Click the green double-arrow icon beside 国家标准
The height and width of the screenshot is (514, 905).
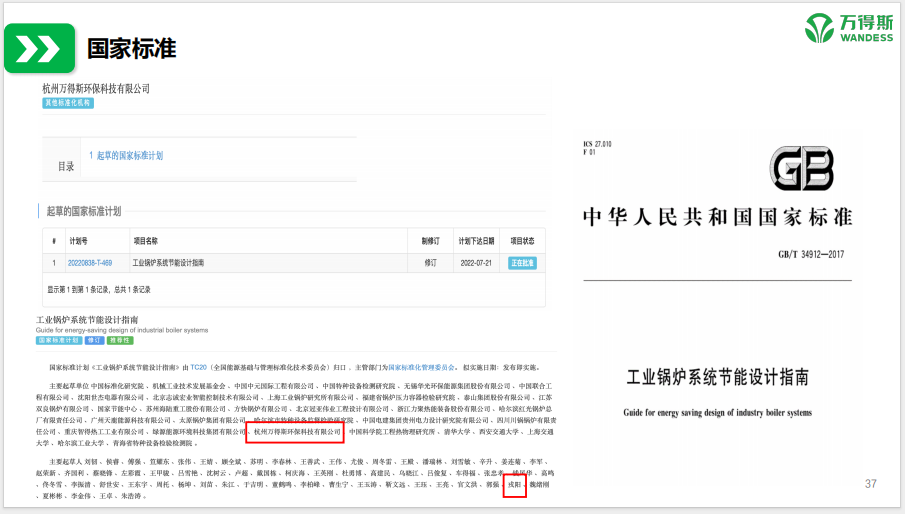pos(39,48)
